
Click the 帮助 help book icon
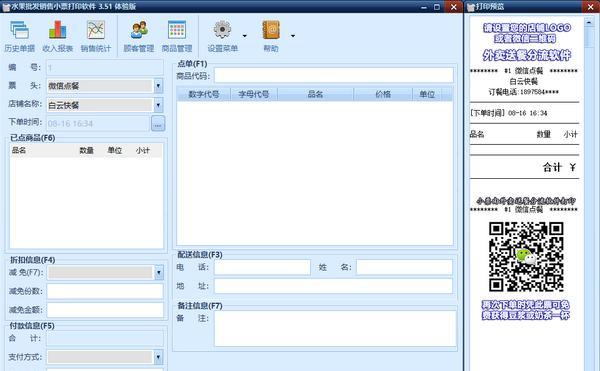pyautogui.click(x=271, y=30)
